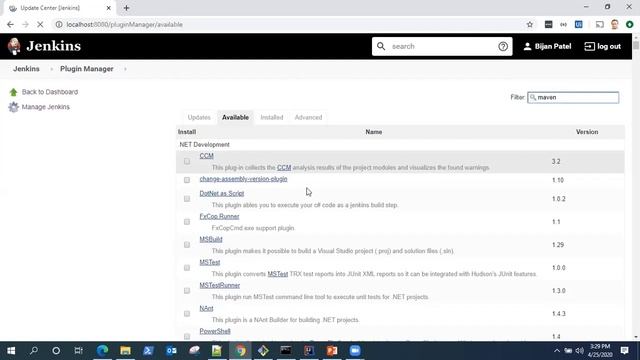Select the Available tab
640x360 pixels.
[236, 118]
